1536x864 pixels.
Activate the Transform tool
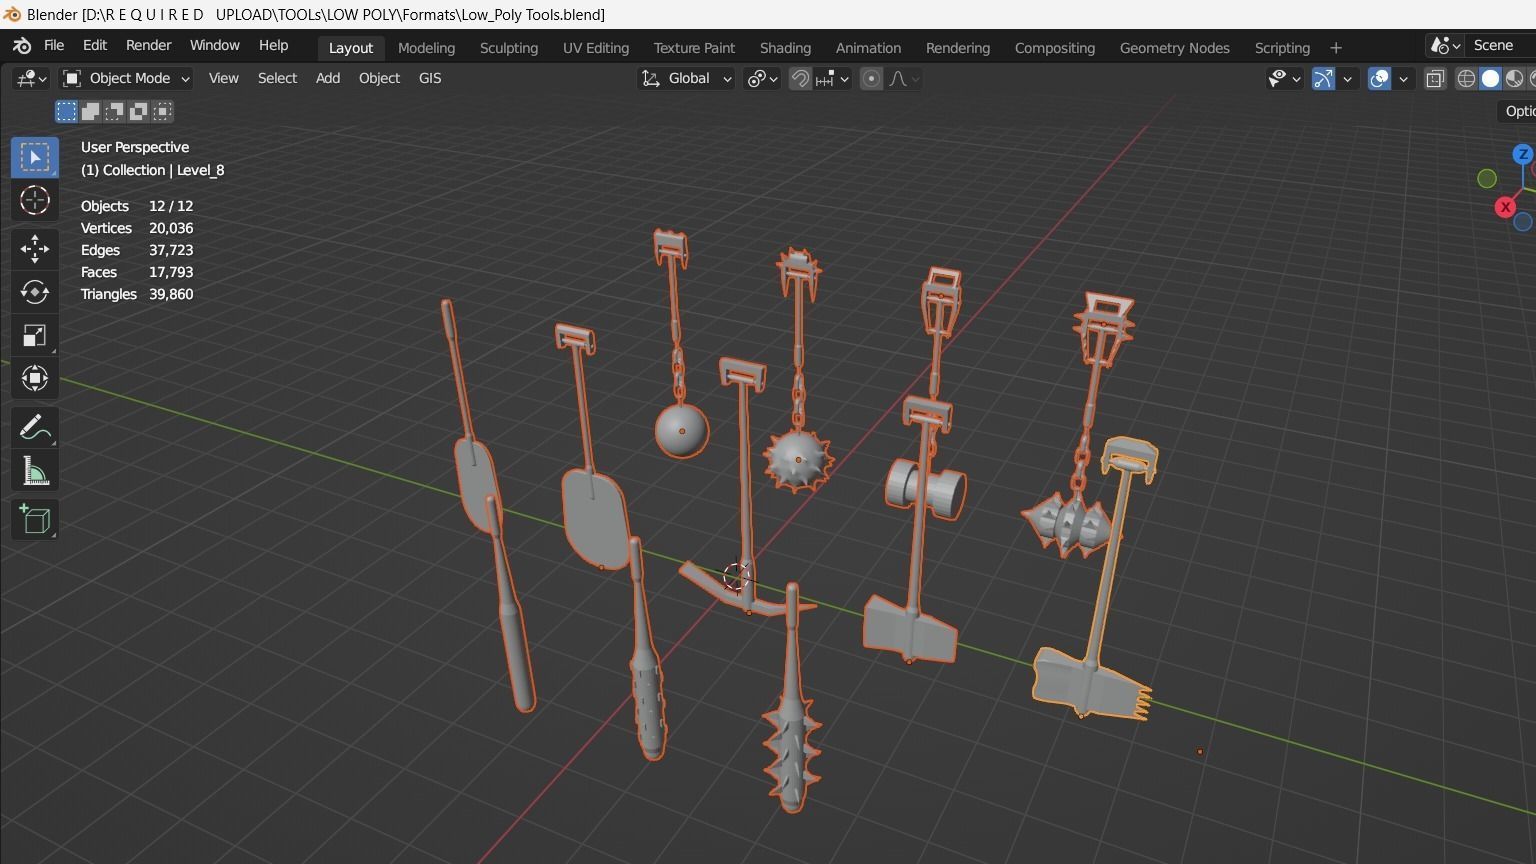click(x=35, y=378)
